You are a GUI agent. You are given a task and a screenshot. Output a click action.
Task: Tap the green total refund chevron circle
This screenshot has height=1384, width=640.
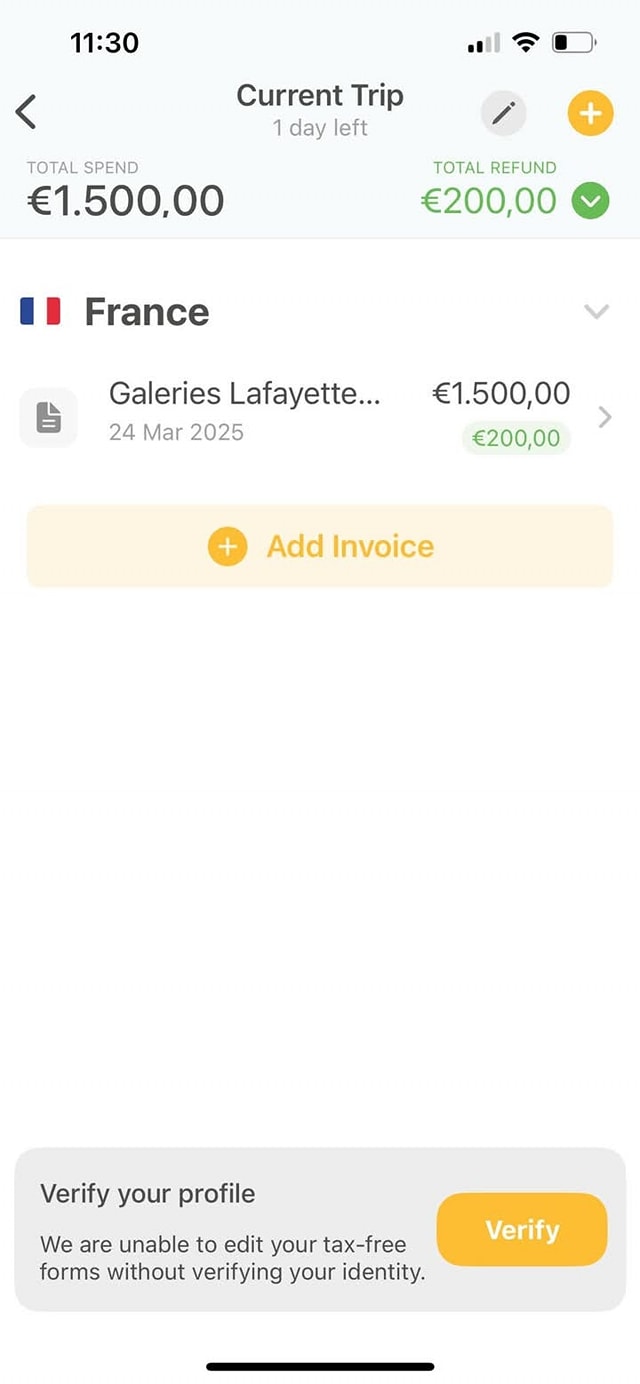590,201
